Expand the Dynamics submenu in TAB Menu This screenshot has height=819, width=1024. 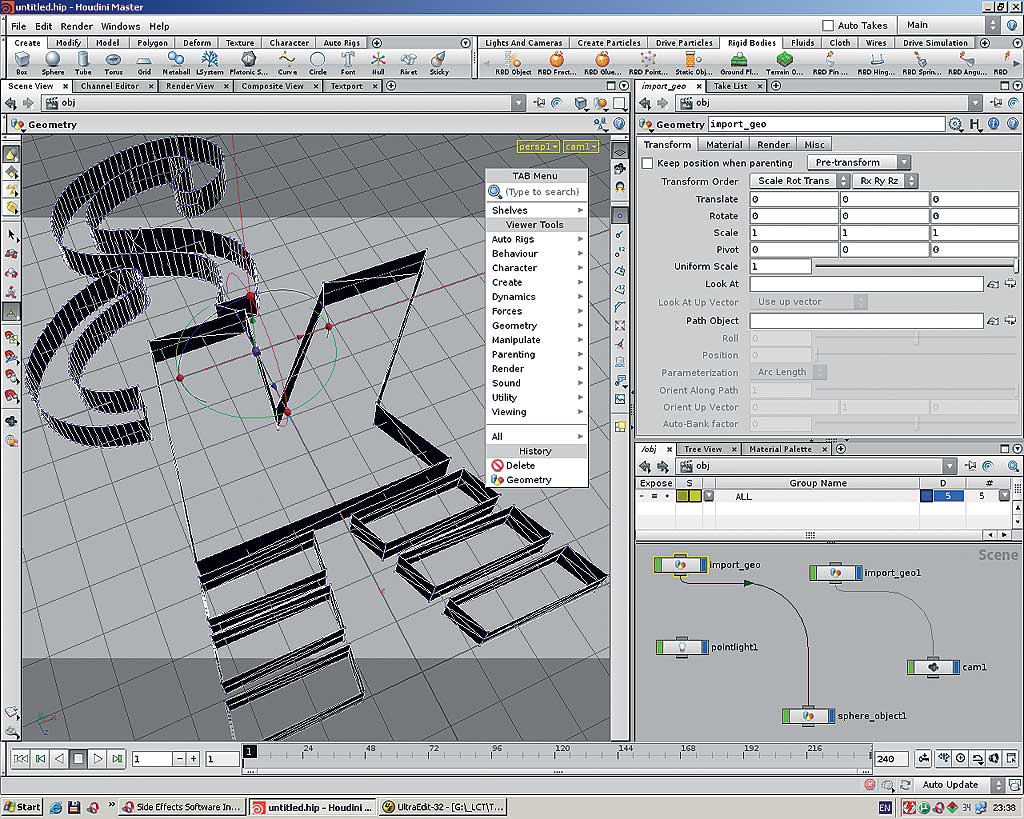coord(536,297)
